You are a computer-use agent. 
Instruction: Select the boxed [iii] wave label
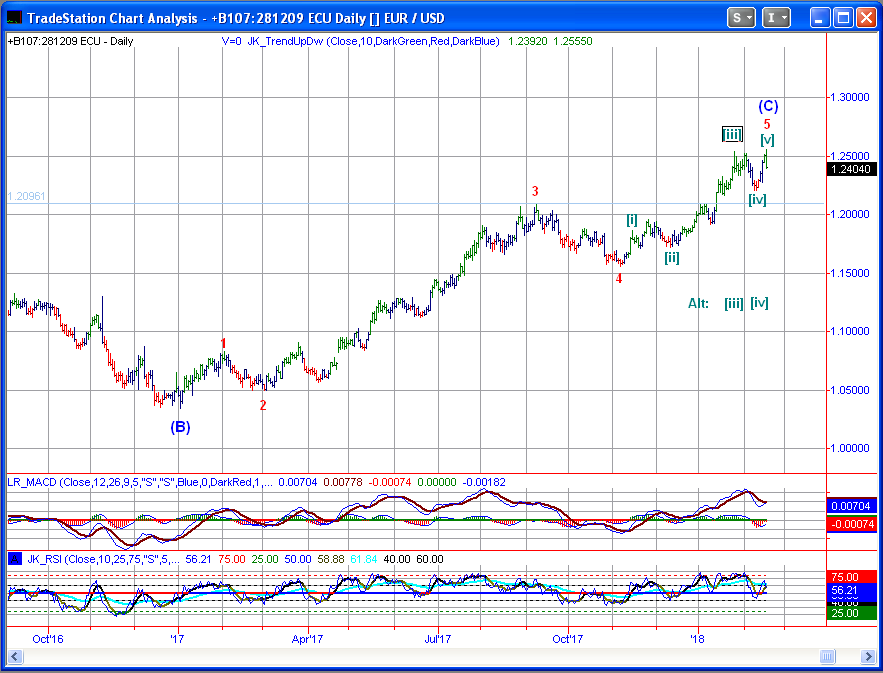point(732,135)
